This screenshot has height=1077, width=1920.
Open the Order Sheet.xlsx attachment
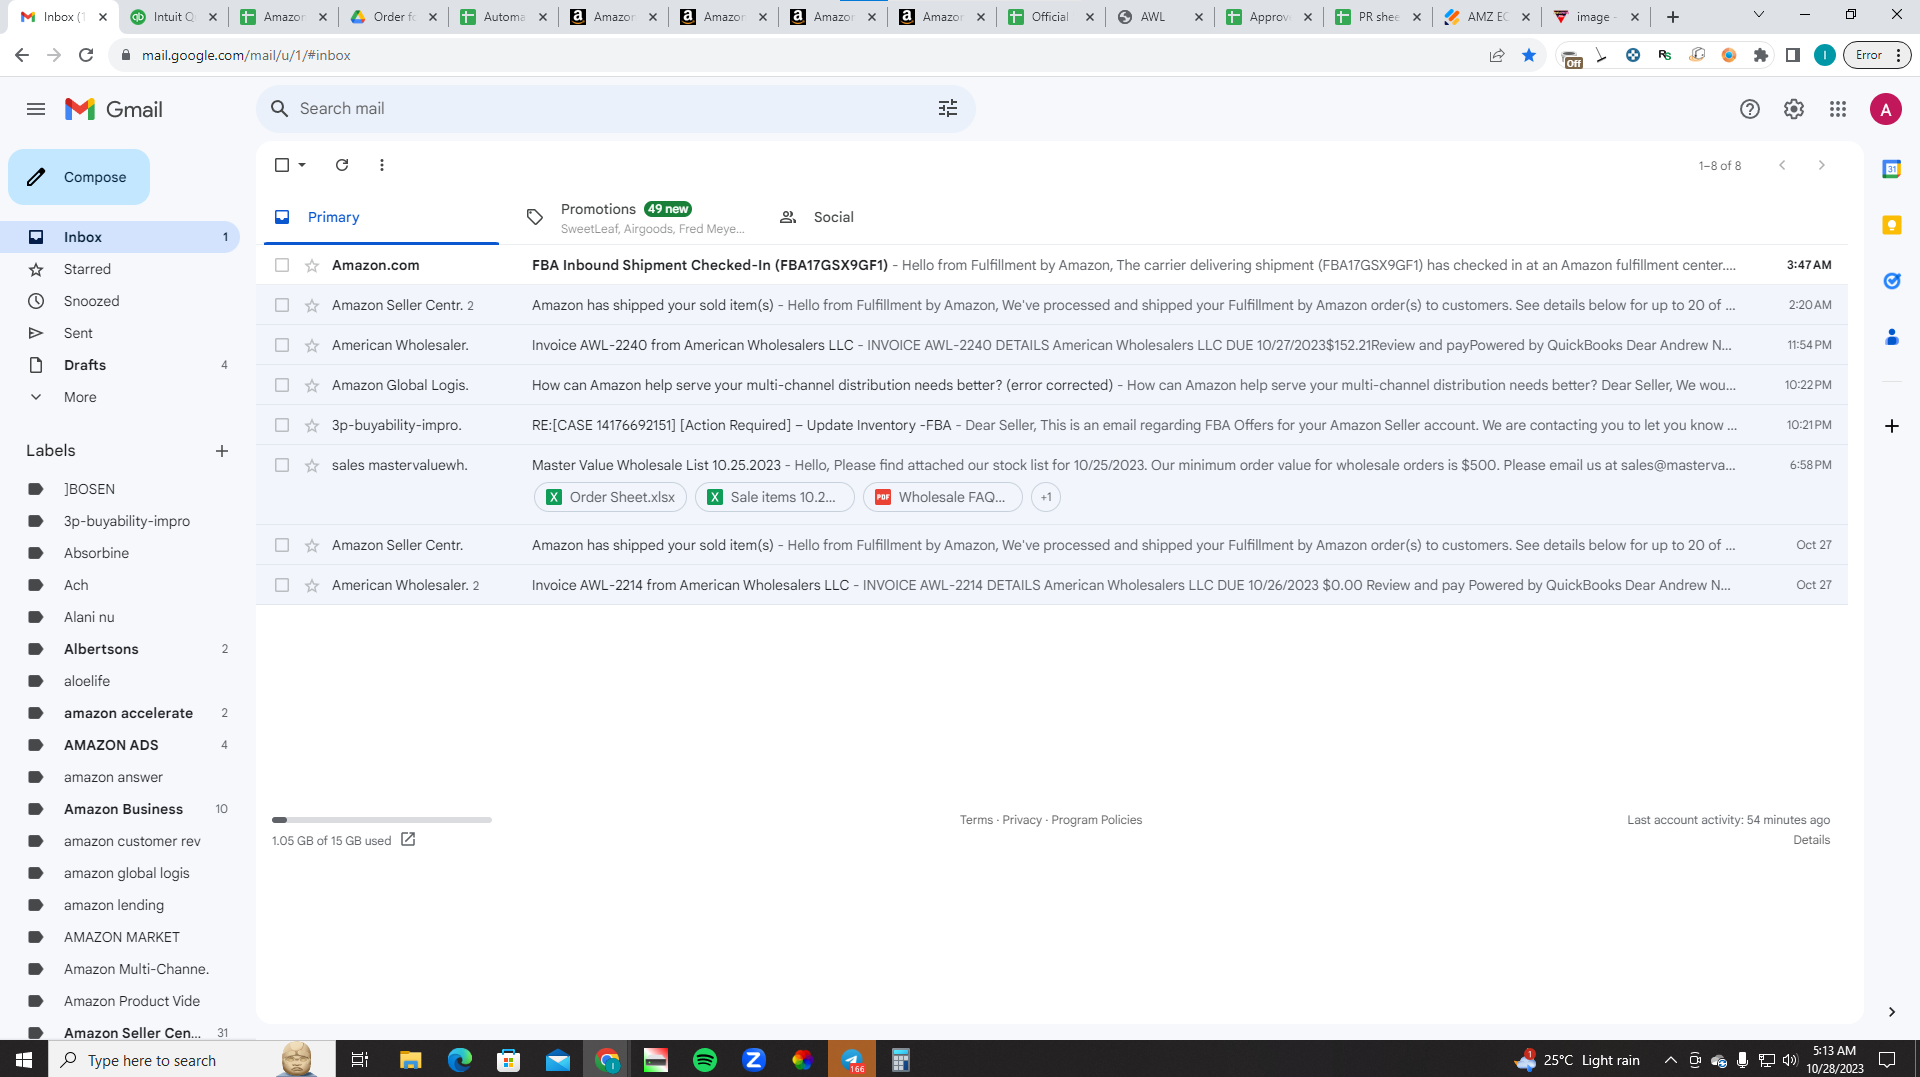(610, 497)
